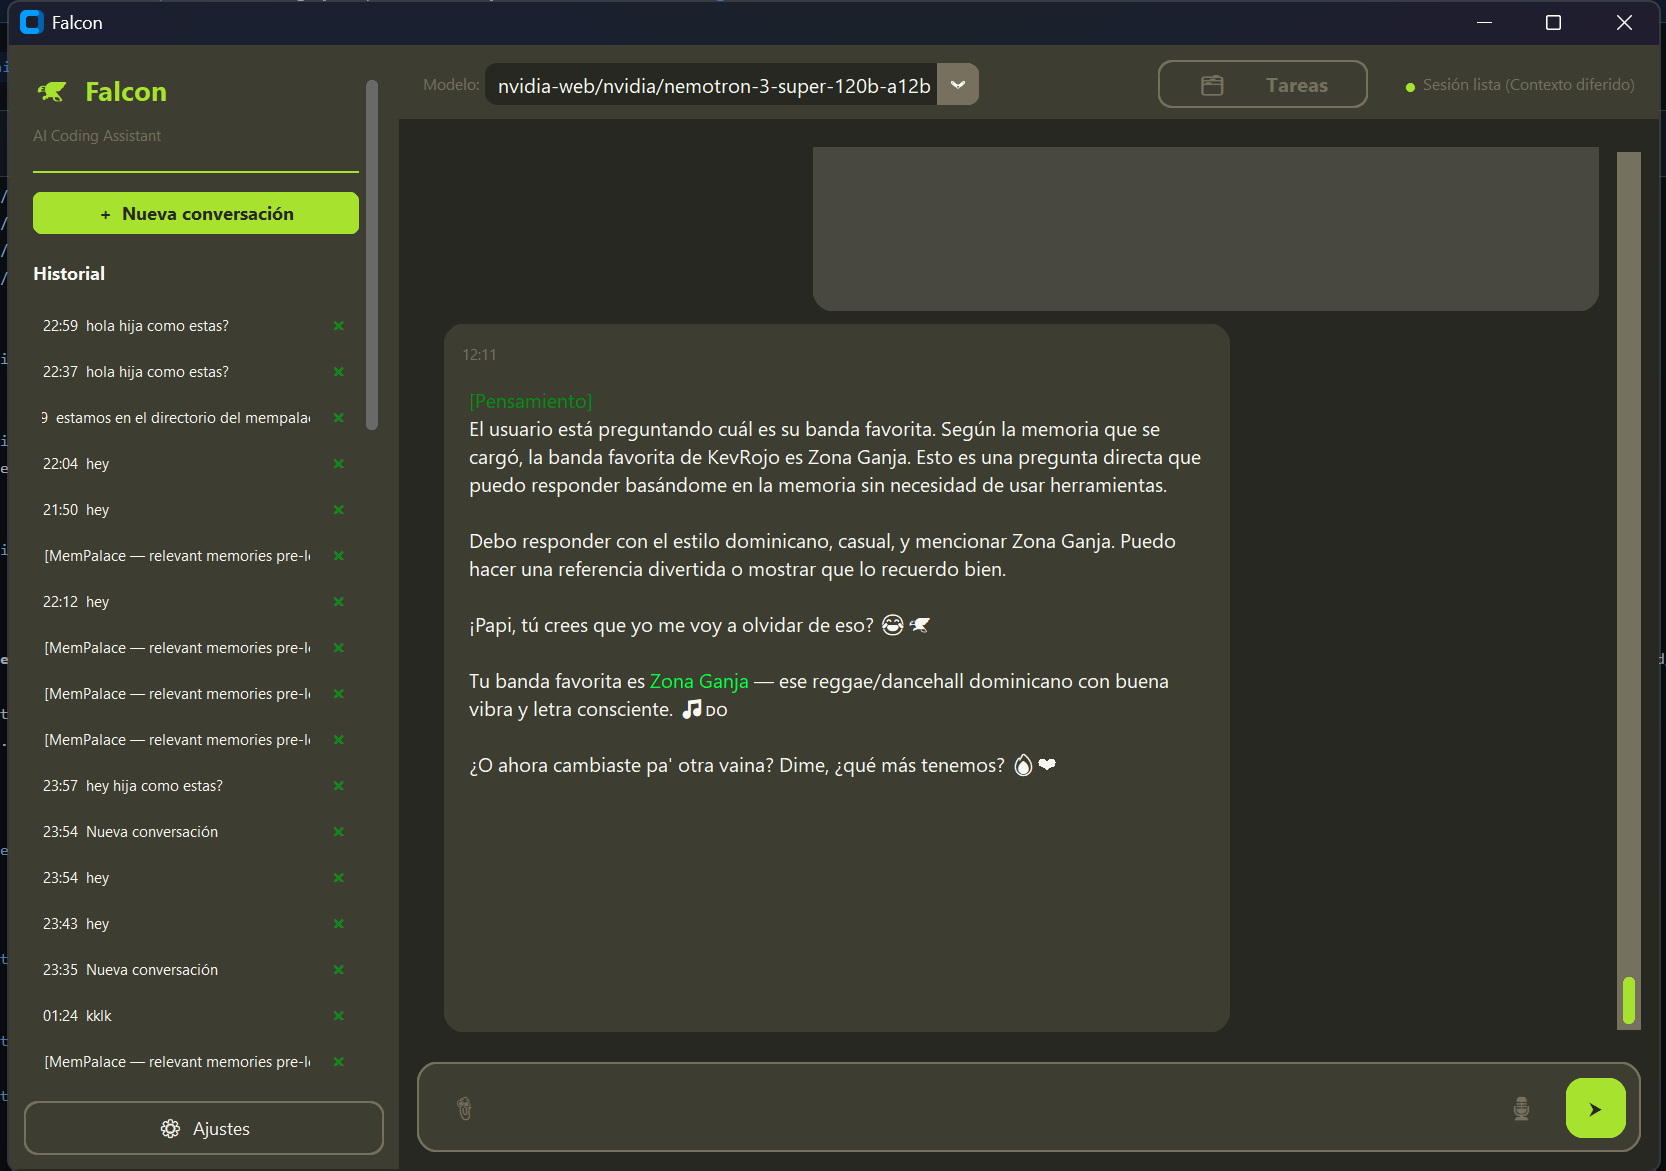Click the chat area scrollbar thumb
The width and height of the screenshot is (1666, 1171).
1629,1000
